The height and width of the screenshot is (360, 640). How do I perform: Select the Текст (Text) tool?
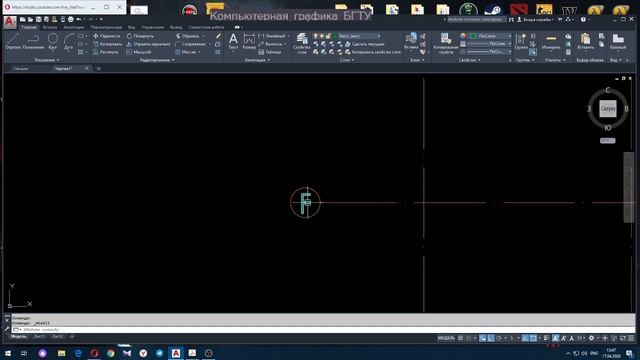click(x=233, y=42)
